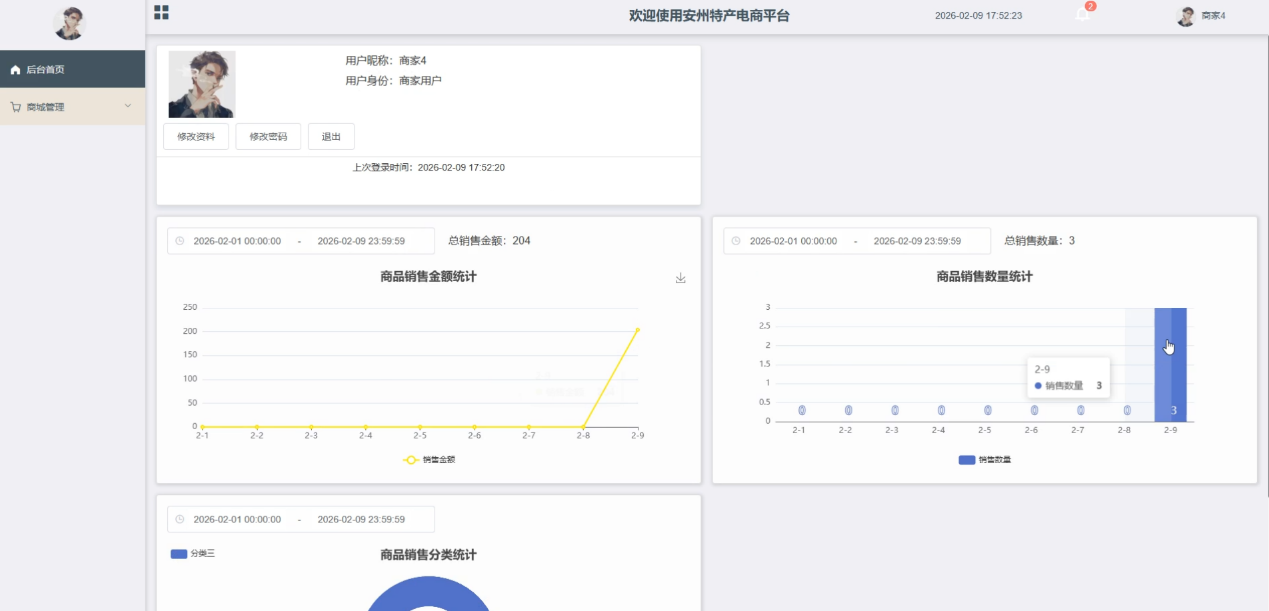Click the 商品销售分类统计 chart title
Image resolution: width=1269 pixels, height=611 pixels.
tap(428, 555)
